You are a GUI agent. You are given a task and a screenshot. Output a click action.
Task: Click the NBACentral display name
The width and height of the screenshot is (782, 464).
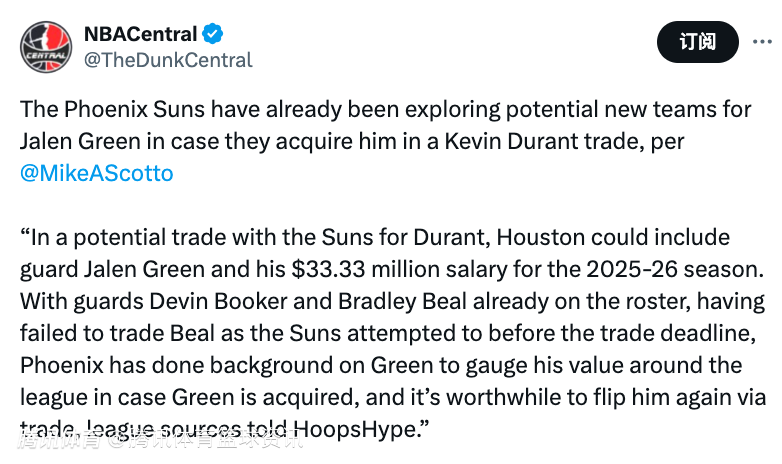click(x=139, y=34)
